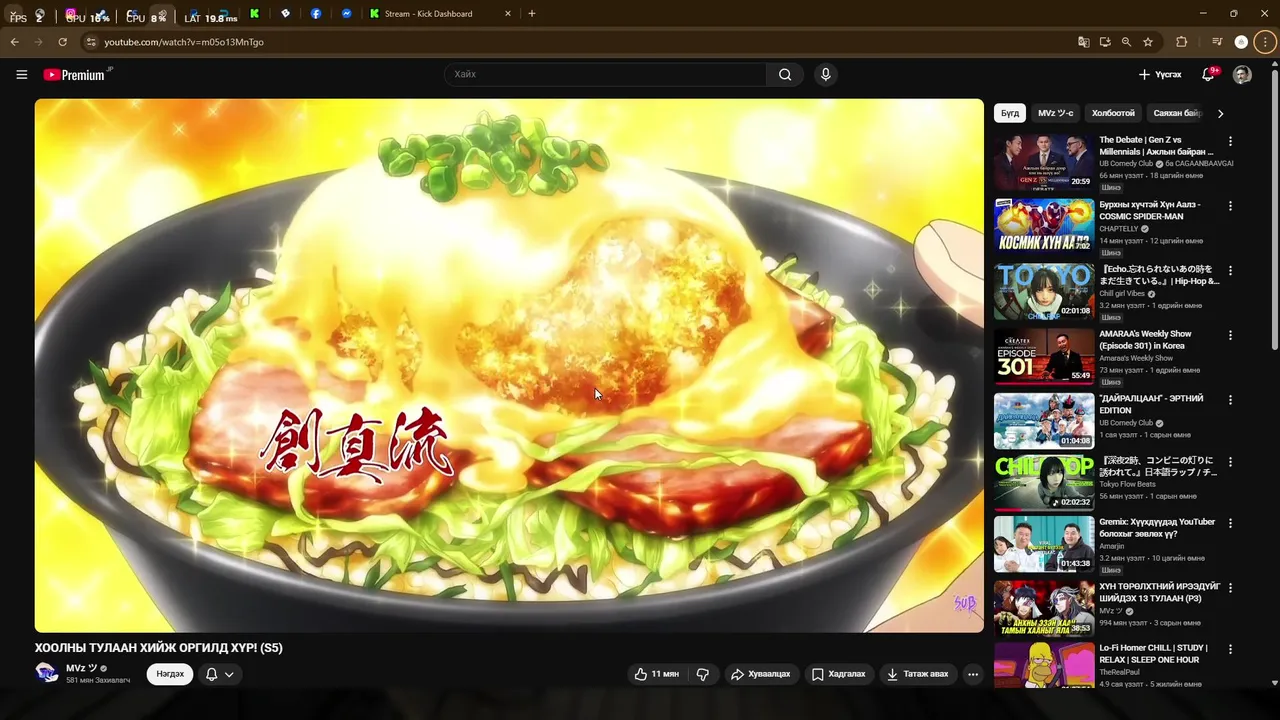Image resolution: width=1280 pixels, height=720 pixels.
Task: Open options for AMARAA's Weekly Show video
Action: coord(1230,335)
